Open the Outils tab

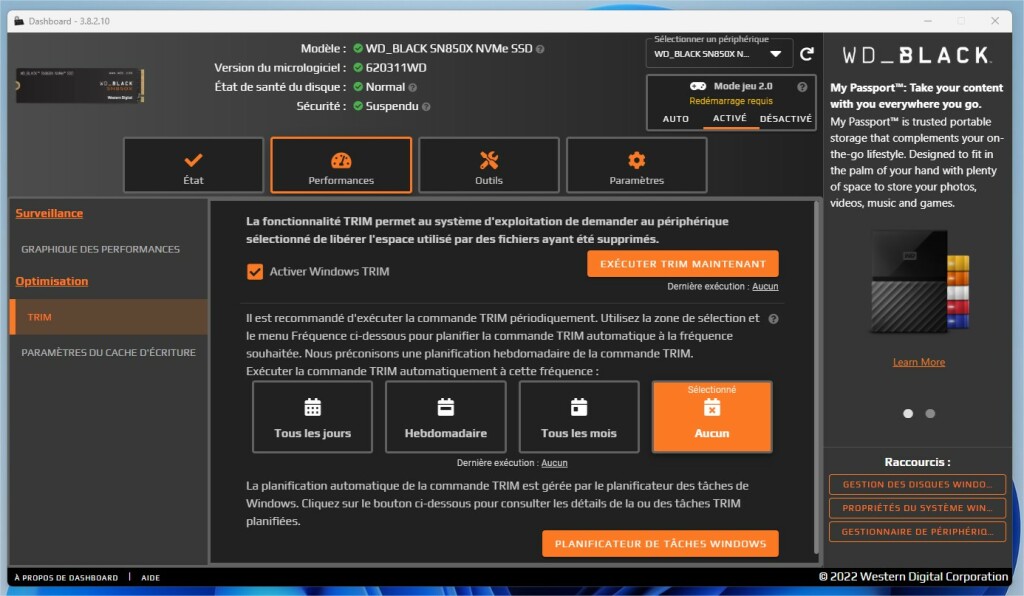tap(488, 165)
